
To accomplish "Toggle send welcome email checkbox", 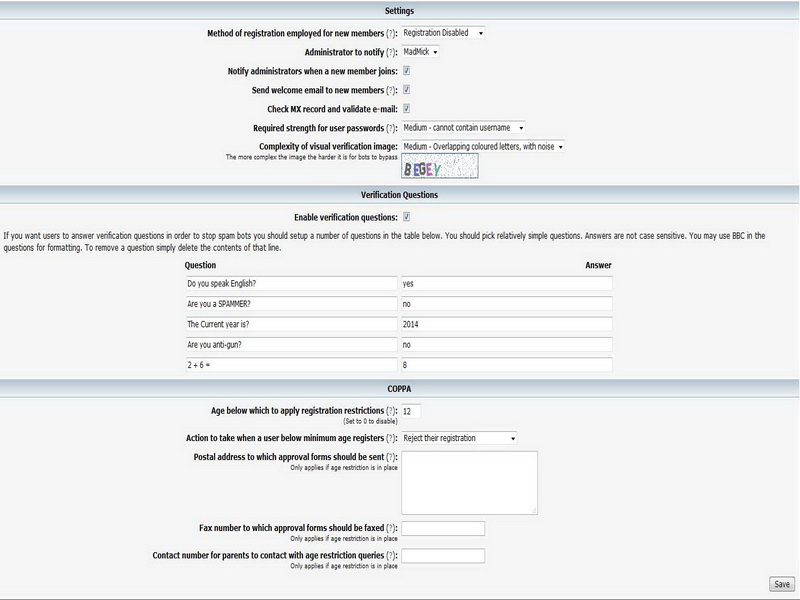I will (x=407, y=90).
